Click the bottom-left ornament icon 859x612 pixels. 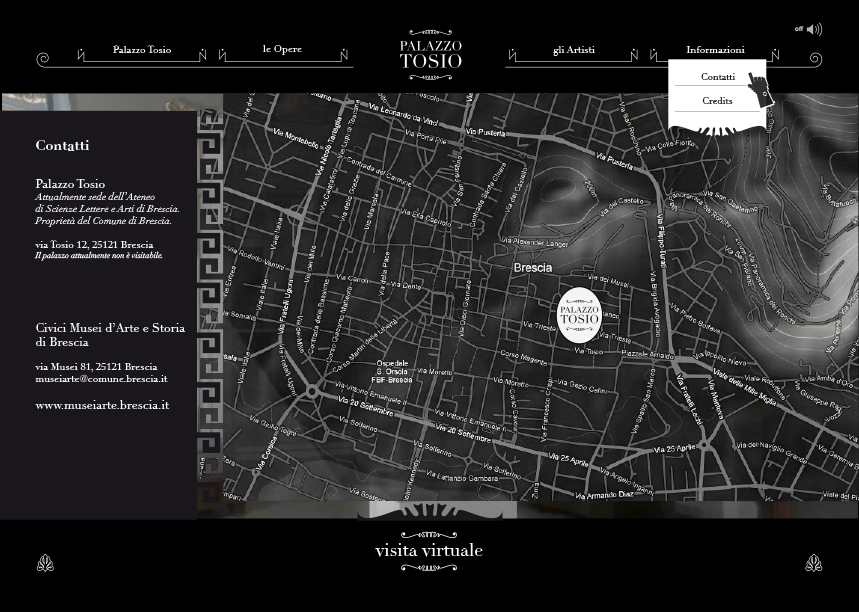point(45,563)
